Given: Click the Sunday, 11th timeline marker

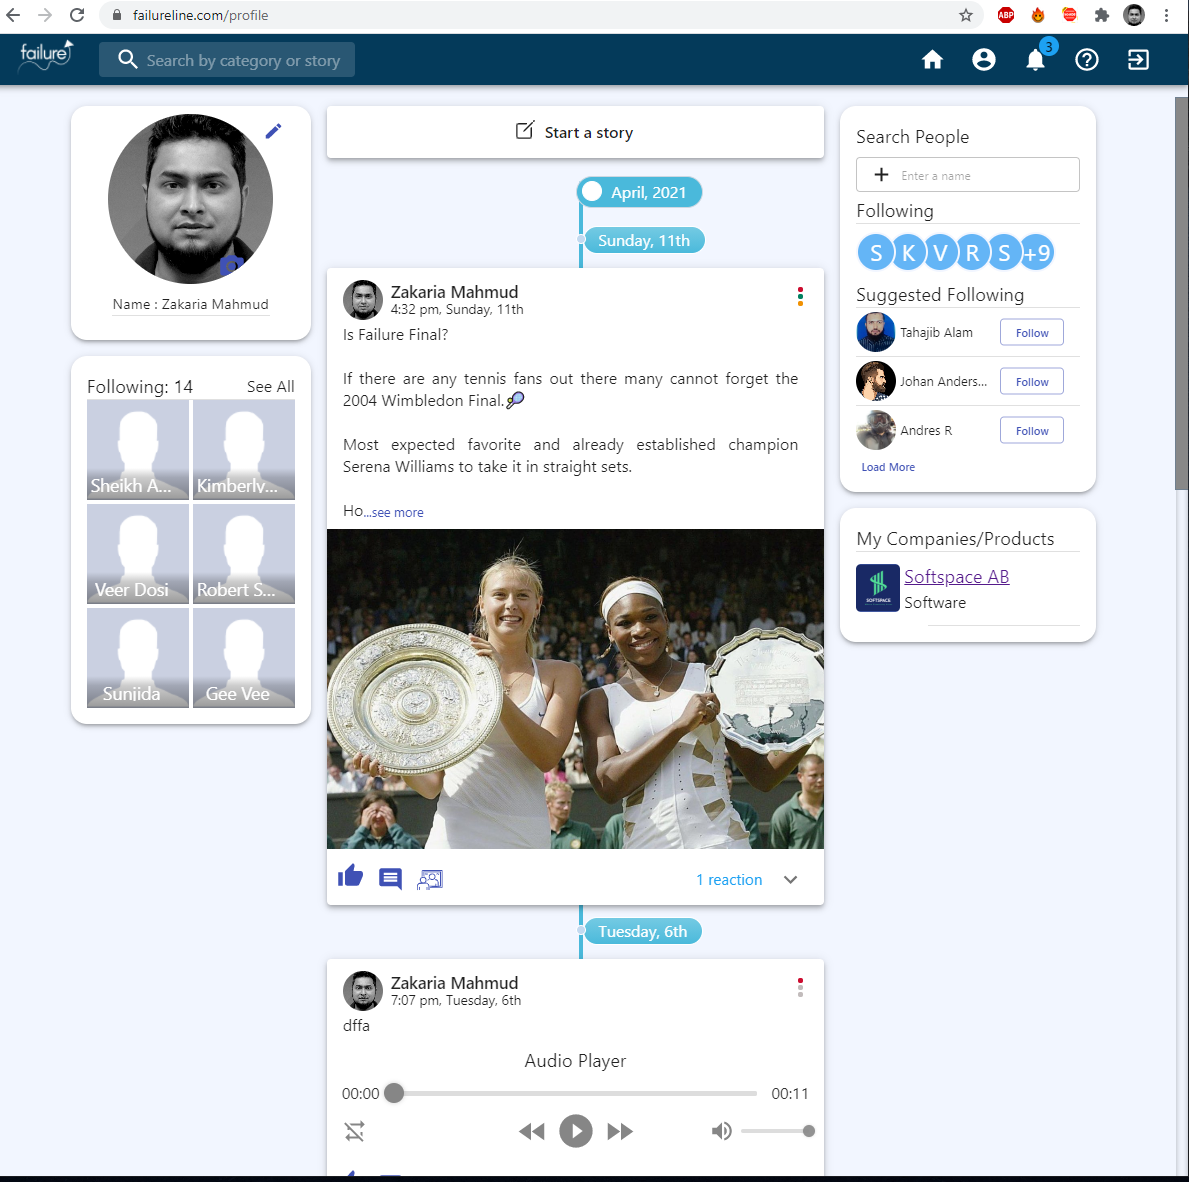Looking at the screenshot, I should [644, 241].
